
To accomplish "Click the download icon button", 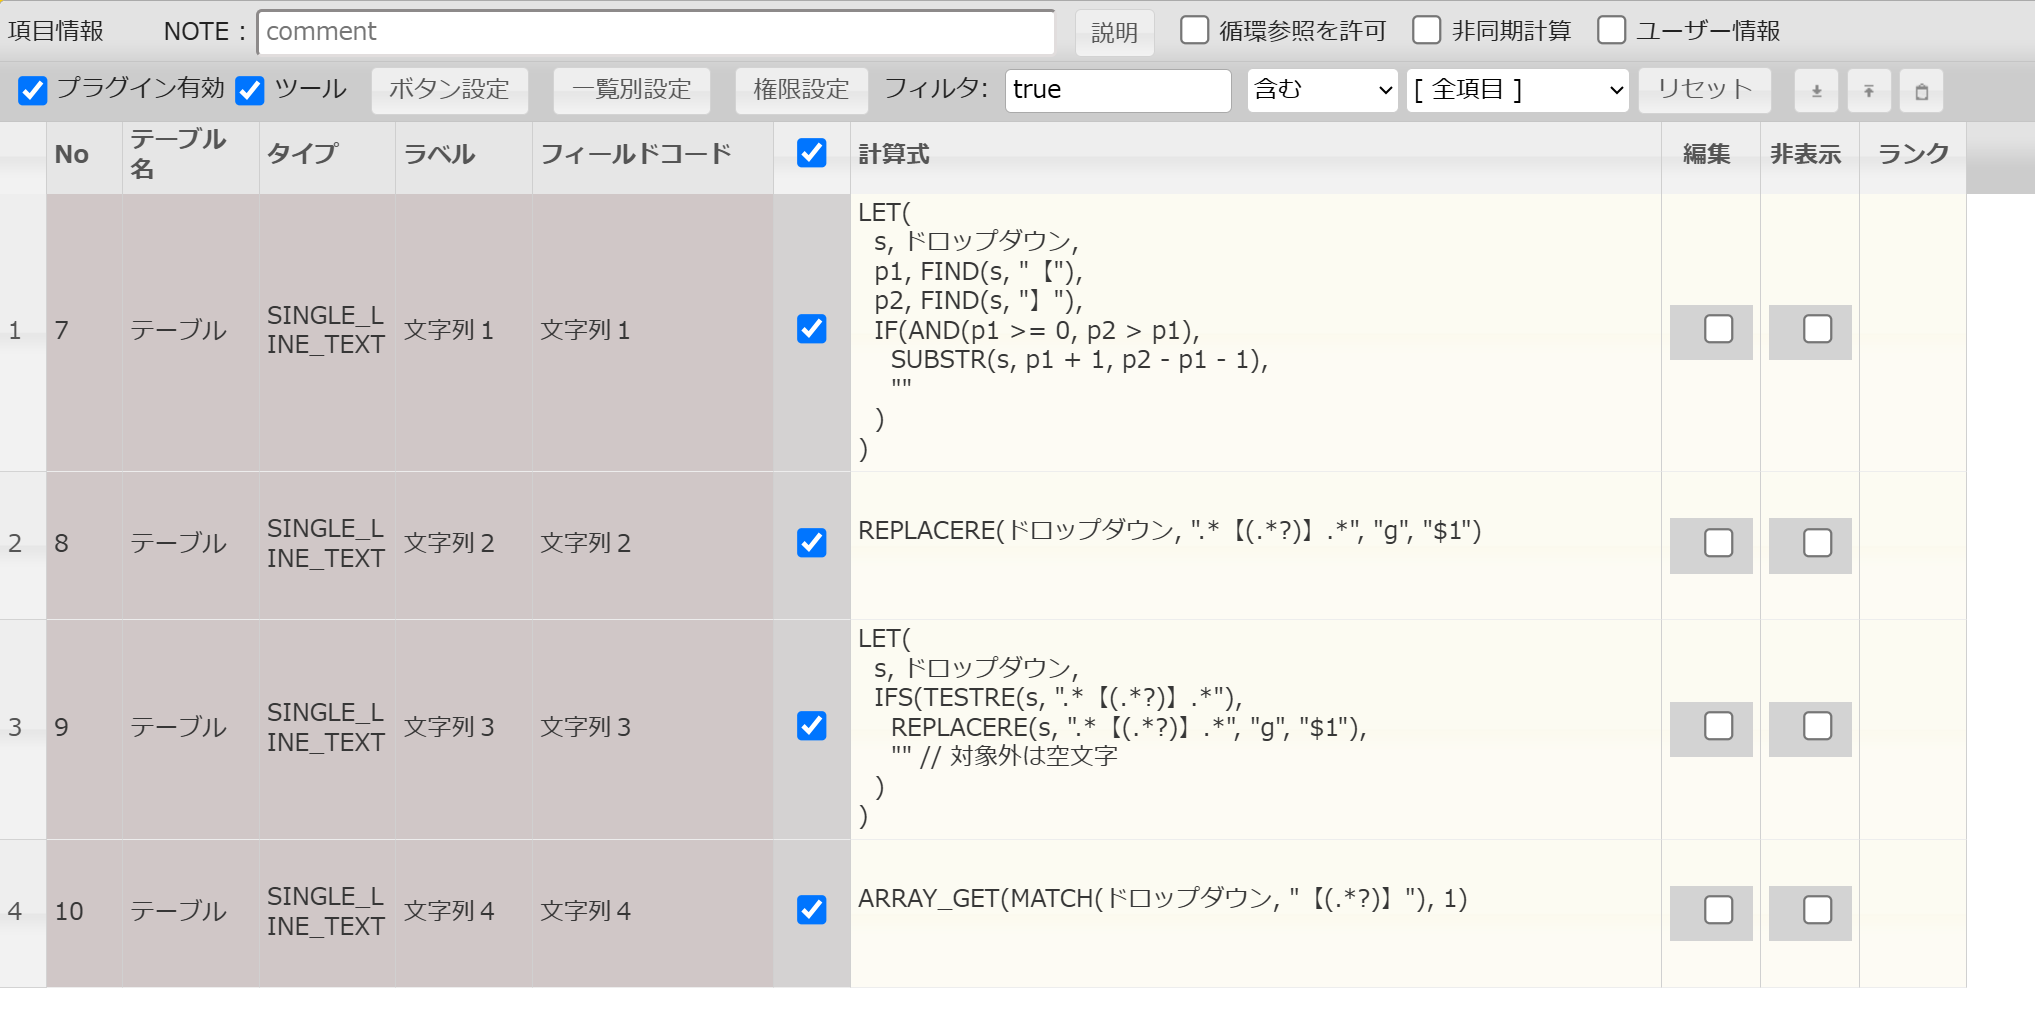I will pyautogui.click(x=1817, y=91).
